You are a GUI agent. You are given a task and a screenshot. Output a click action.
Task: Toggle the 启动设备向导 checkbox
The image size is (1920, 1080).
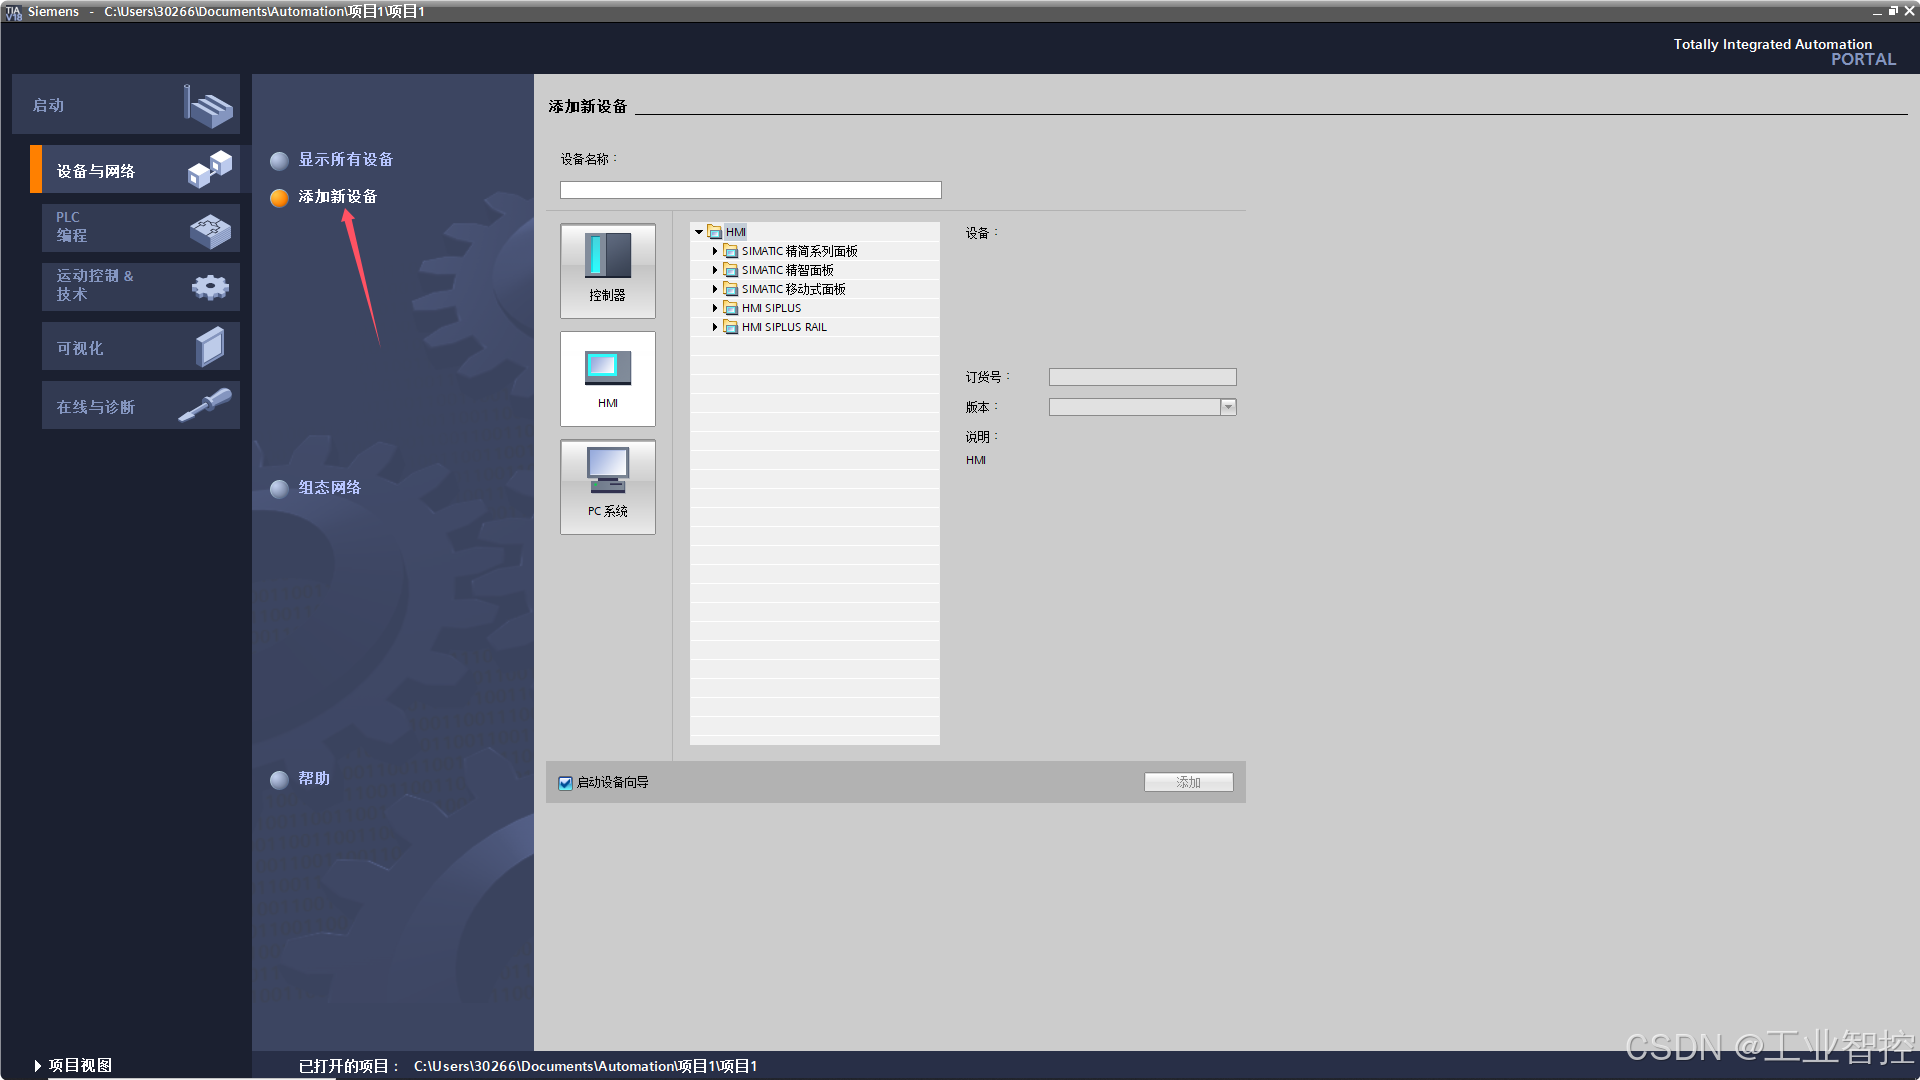[x=566, y=783]
